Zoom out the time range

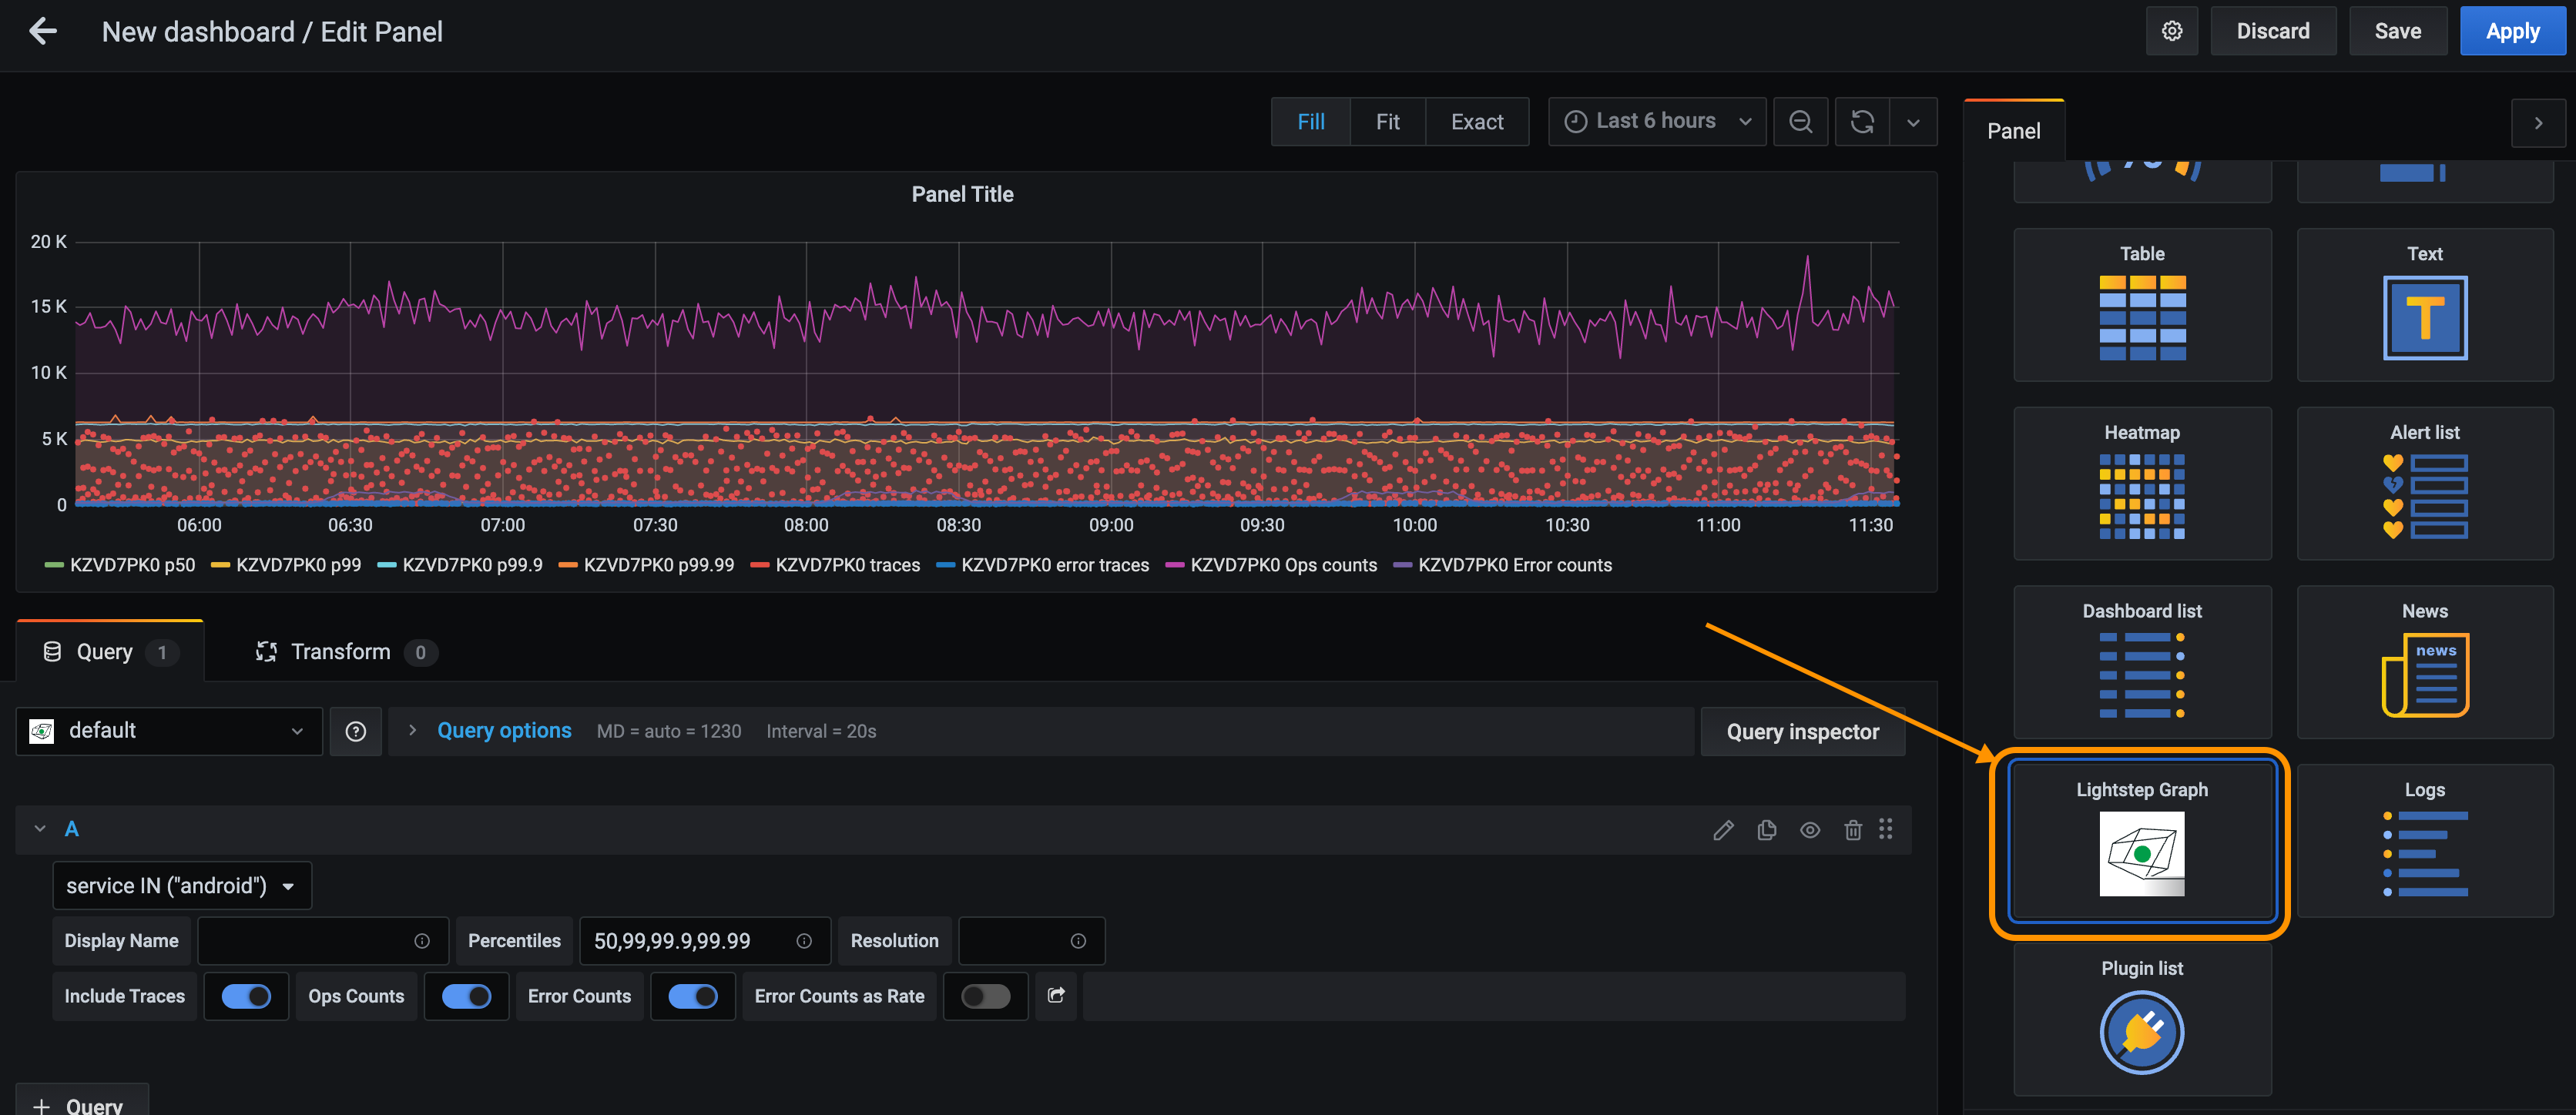point(1800,121)
